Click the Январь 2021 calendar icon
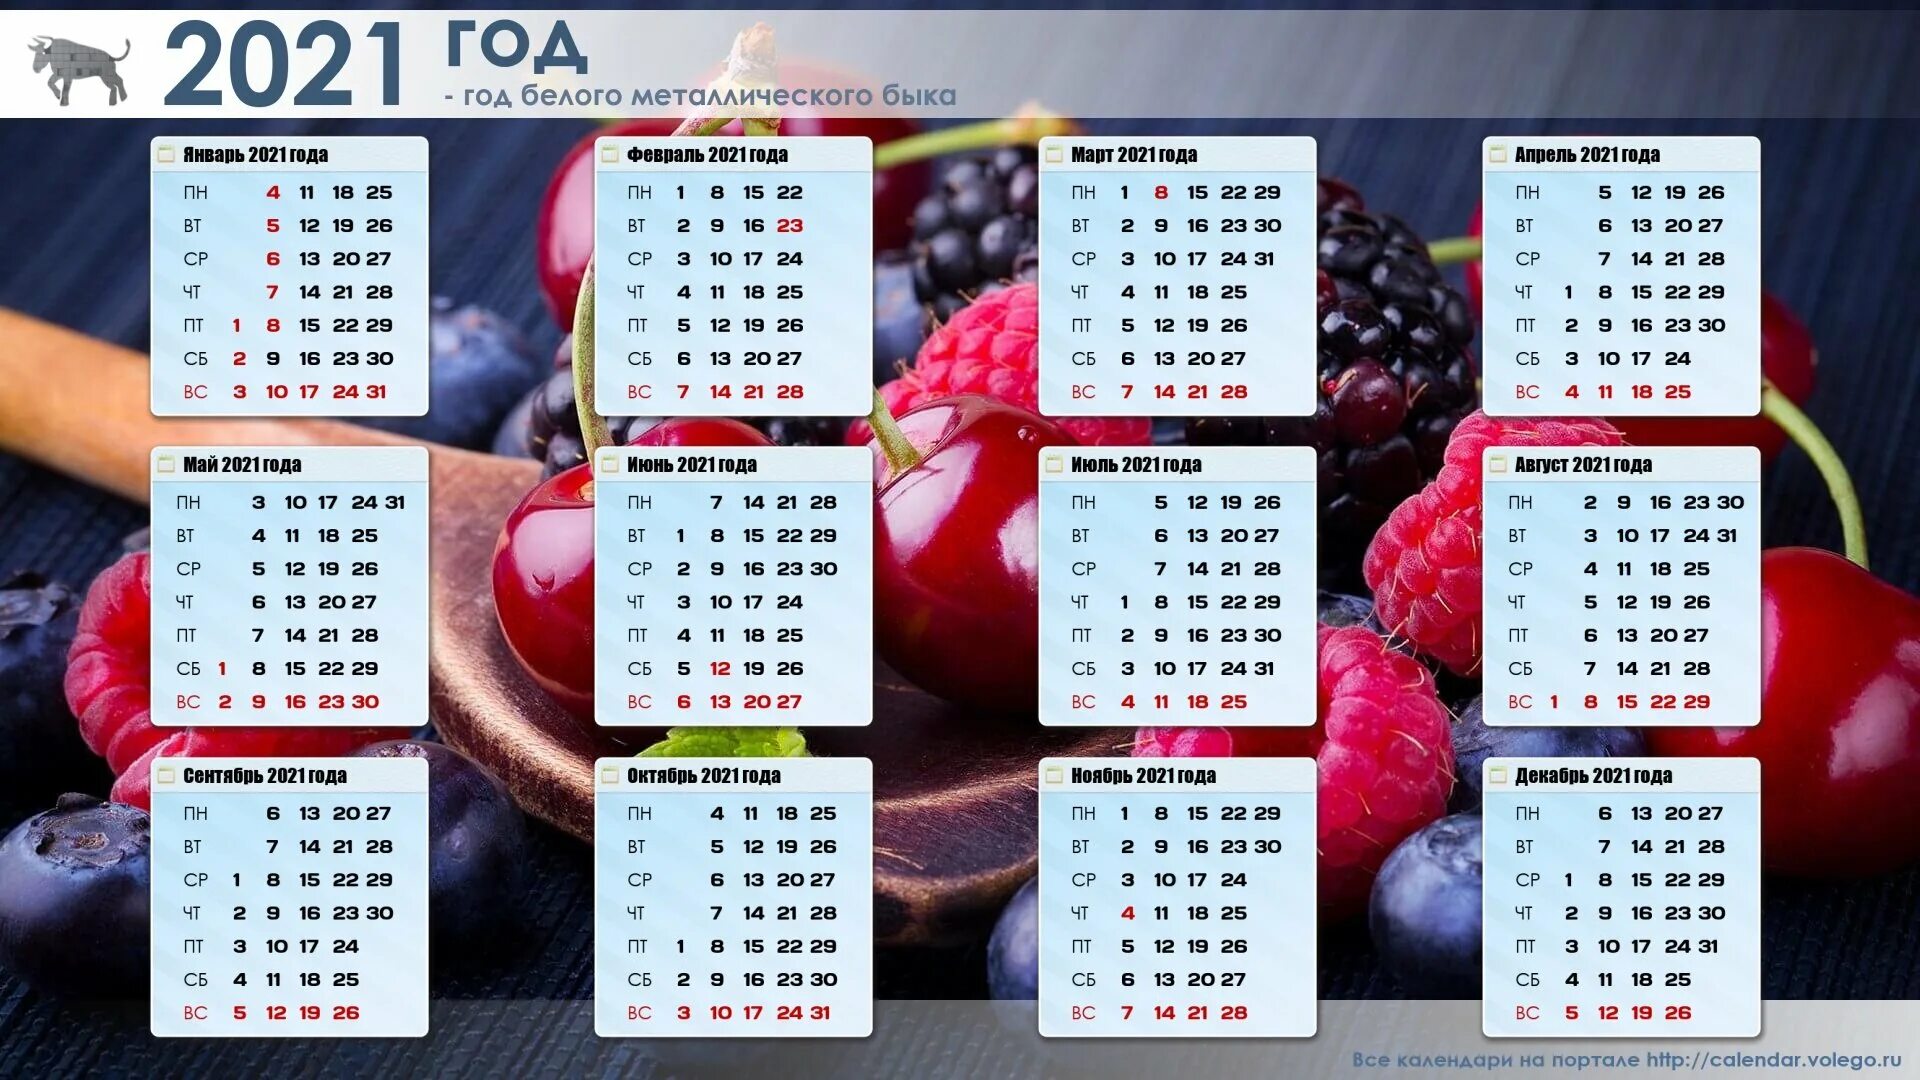The width and height of the screenshot is (1920, 1080). tap(149, 156)
